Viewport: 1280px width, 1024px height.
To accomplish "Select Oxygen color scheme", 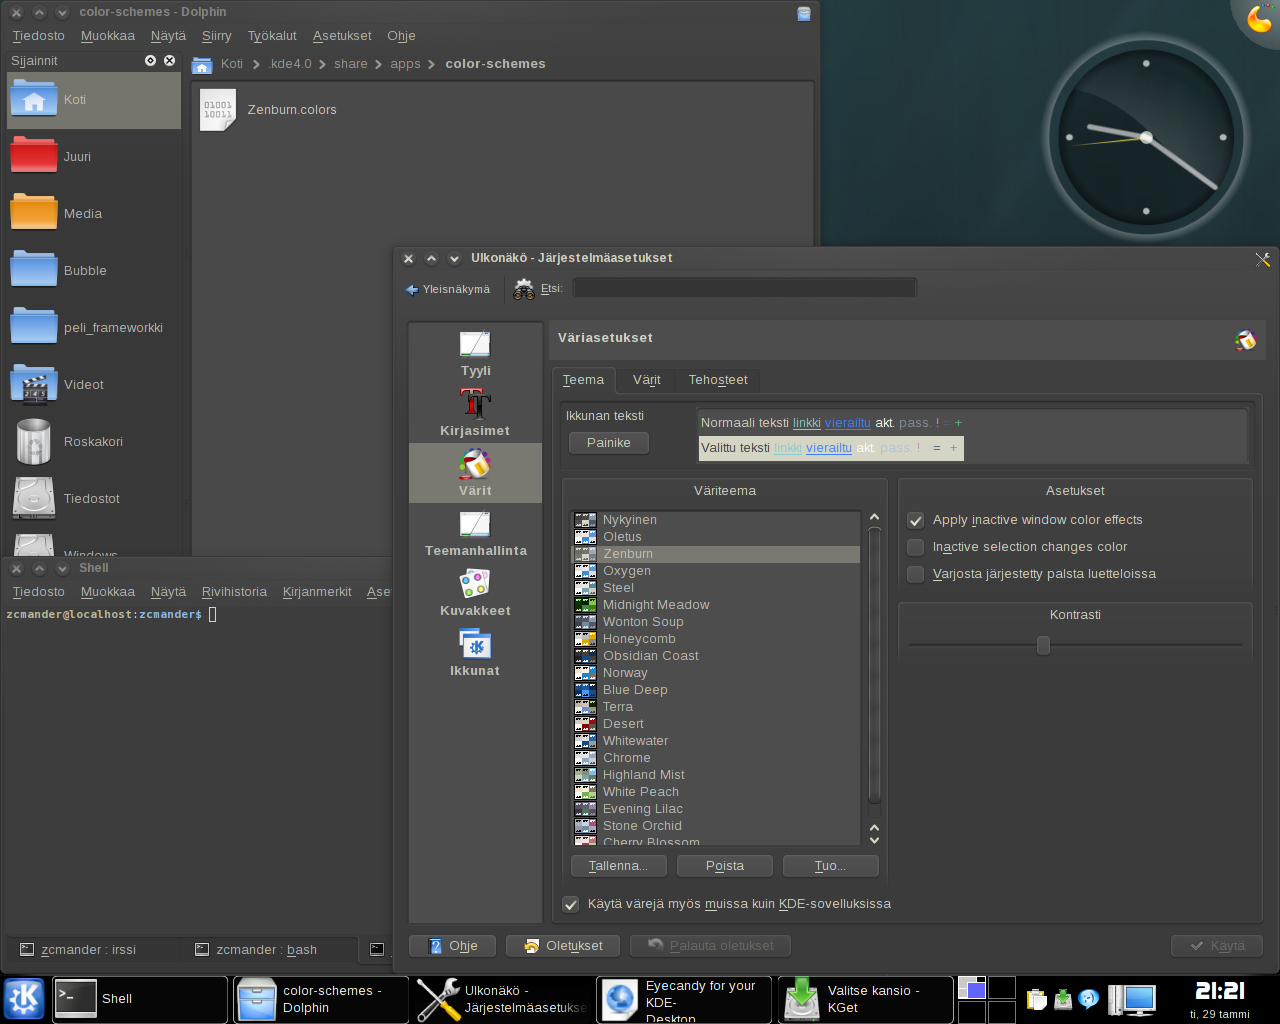I will coord(716,571).
